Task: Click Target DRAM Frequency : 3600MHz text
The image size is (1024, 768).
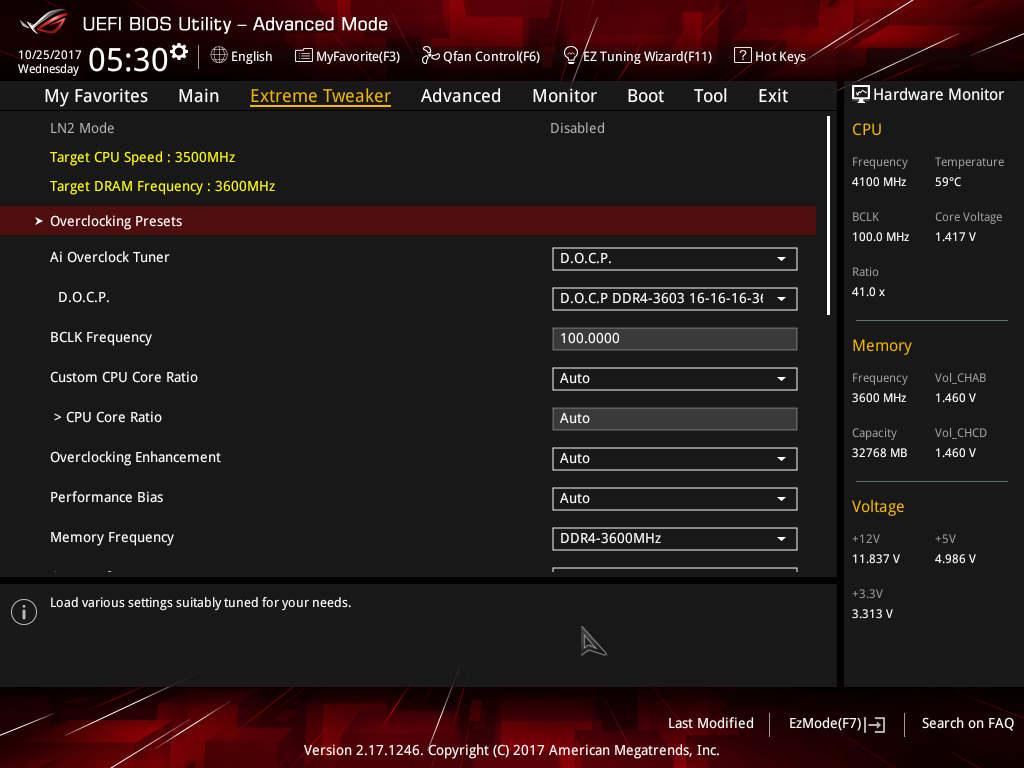Action: pyautogui.click(x=163, y=186)
